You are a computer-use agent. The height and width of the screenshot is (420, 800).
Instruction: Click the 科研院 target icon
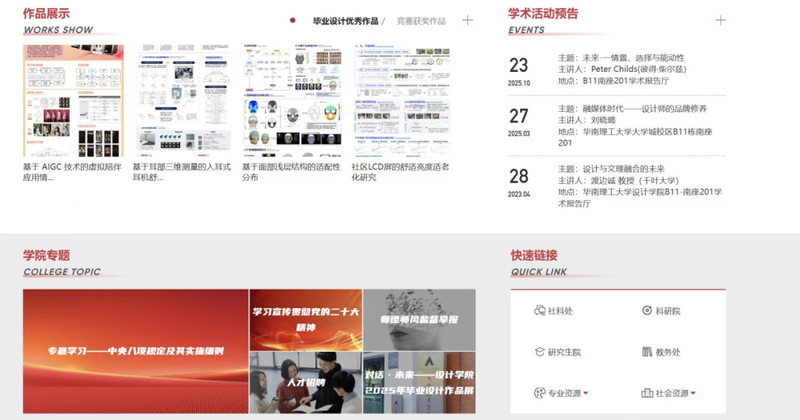[x=647, y=311]
